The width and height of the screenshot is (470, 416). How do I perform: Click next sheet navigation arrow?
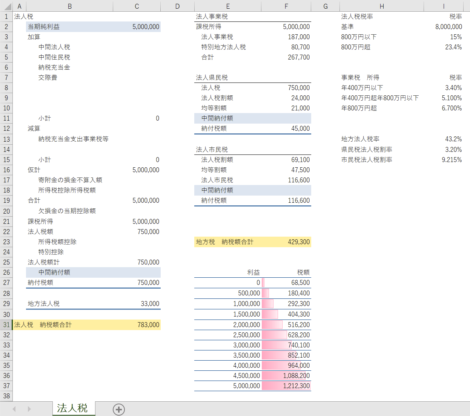(29, 409)
